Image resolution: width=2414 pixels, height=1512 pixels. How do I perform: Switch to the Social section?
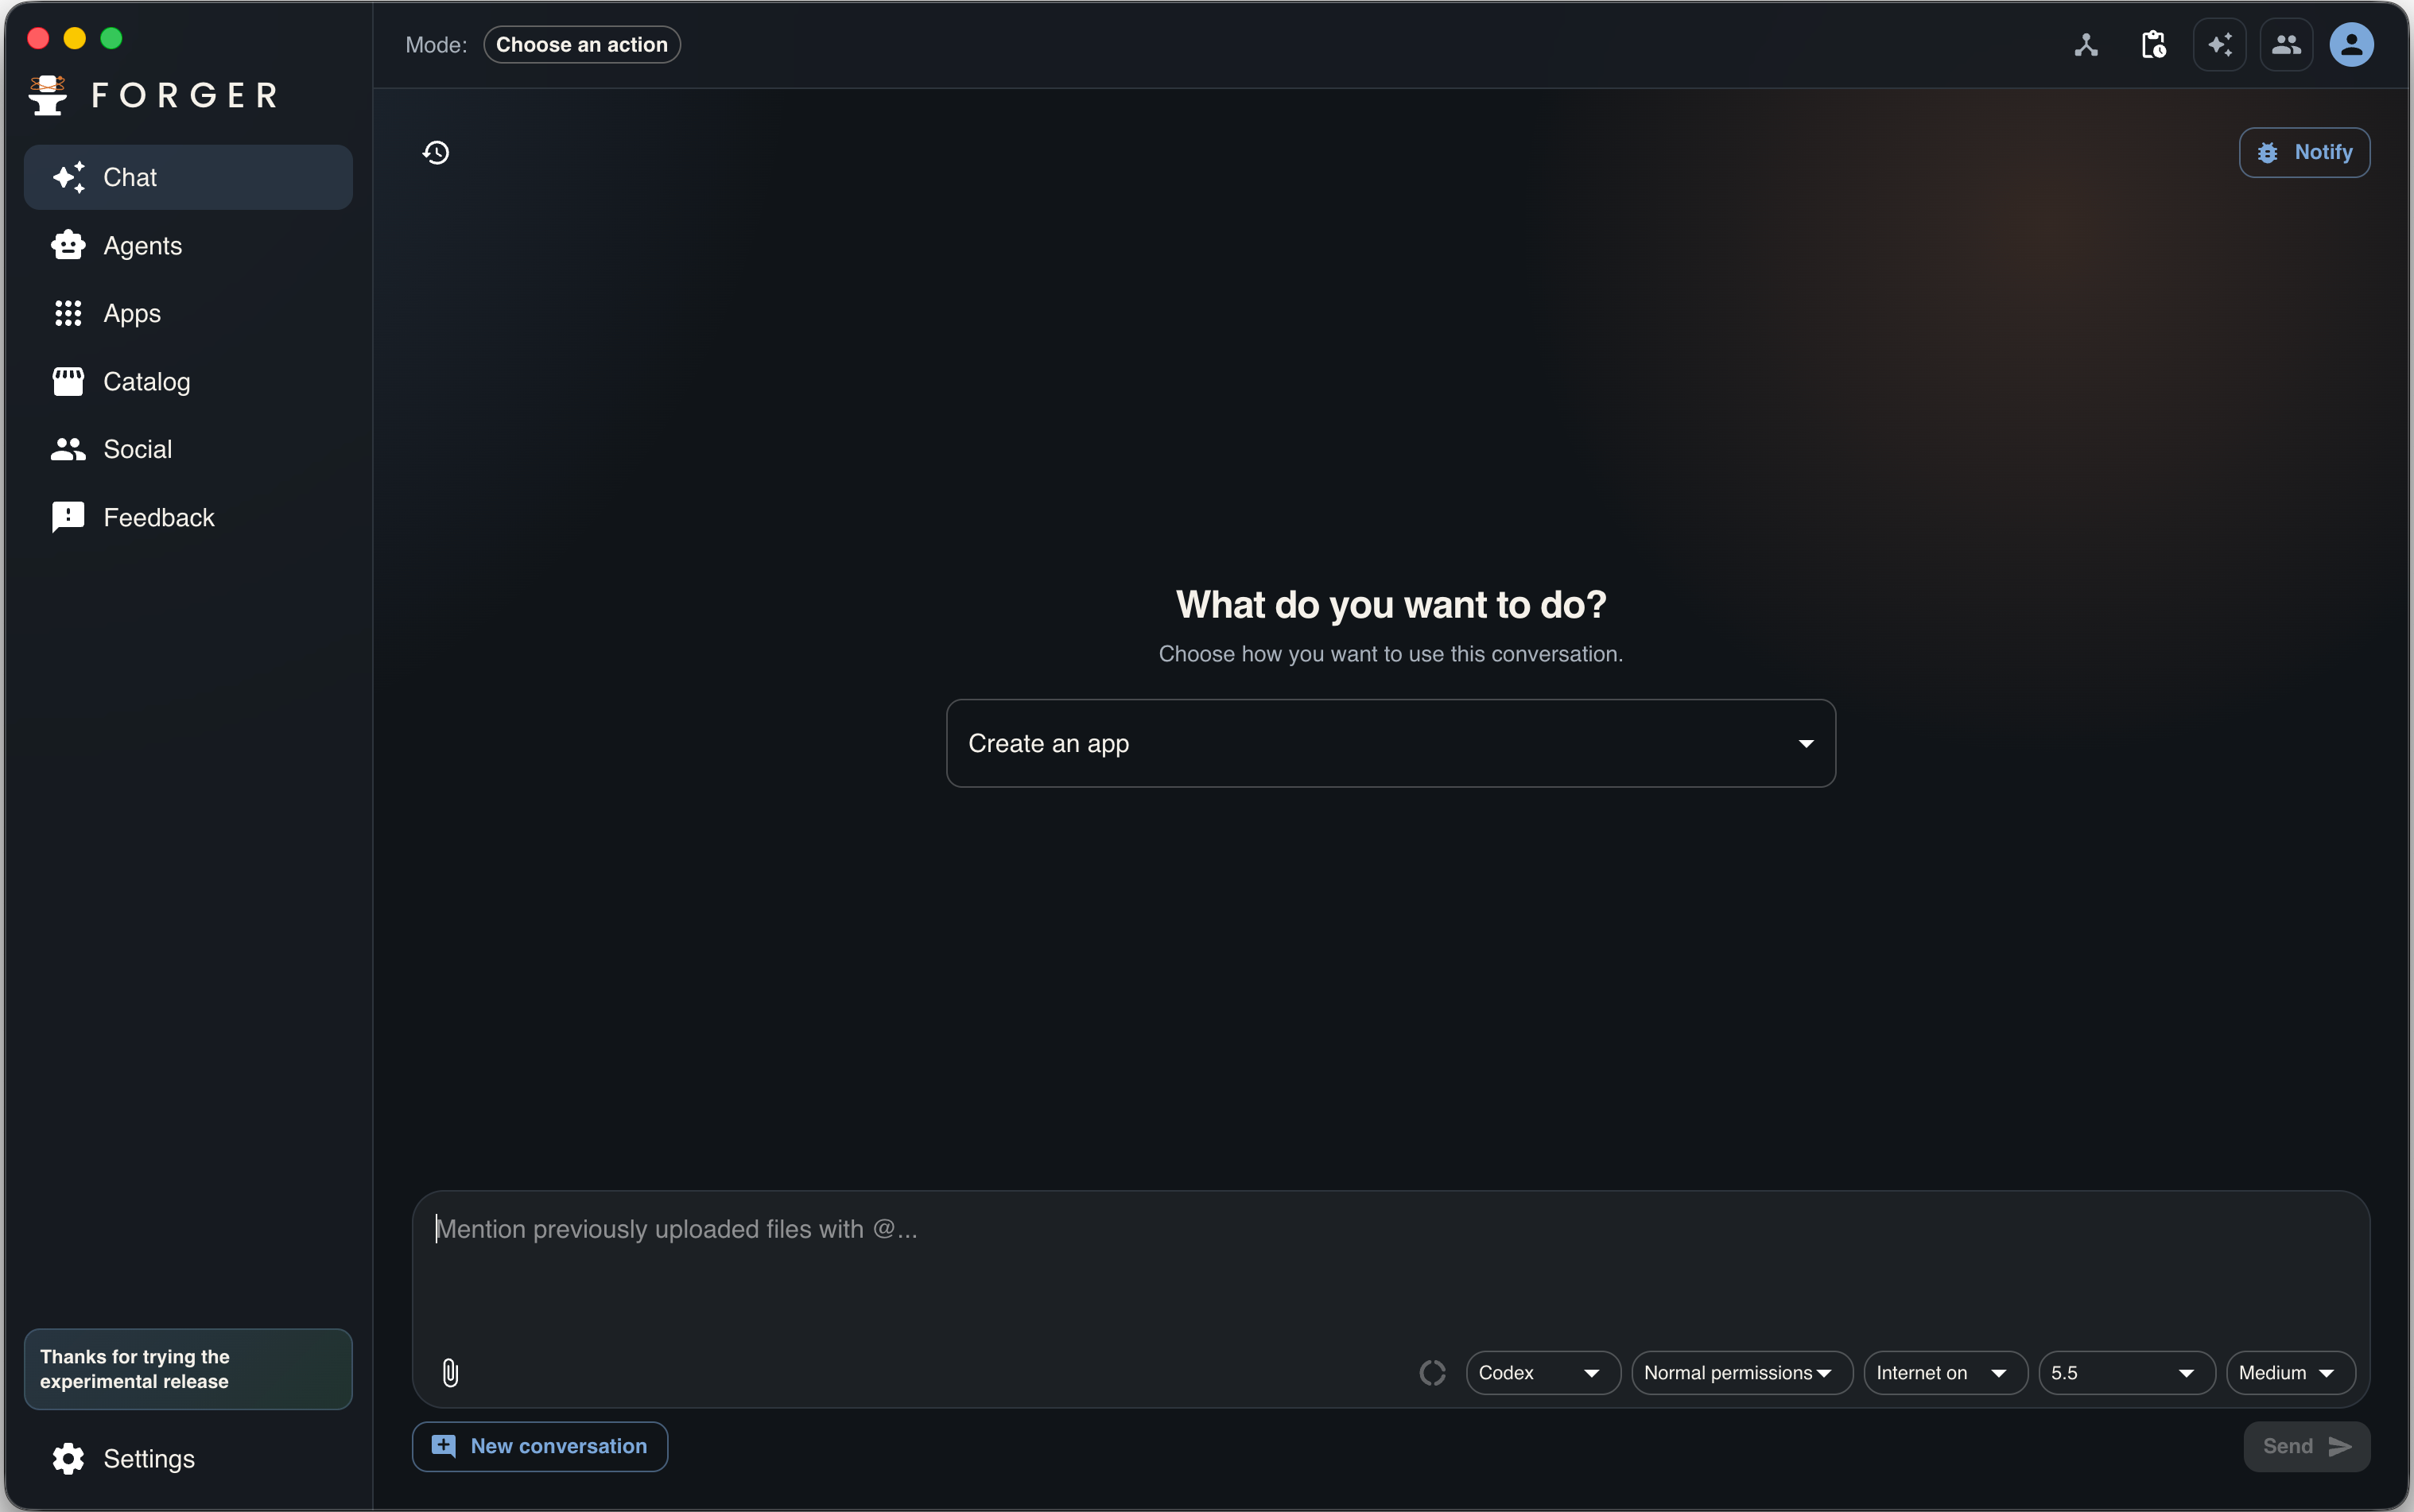coord(188,449)
